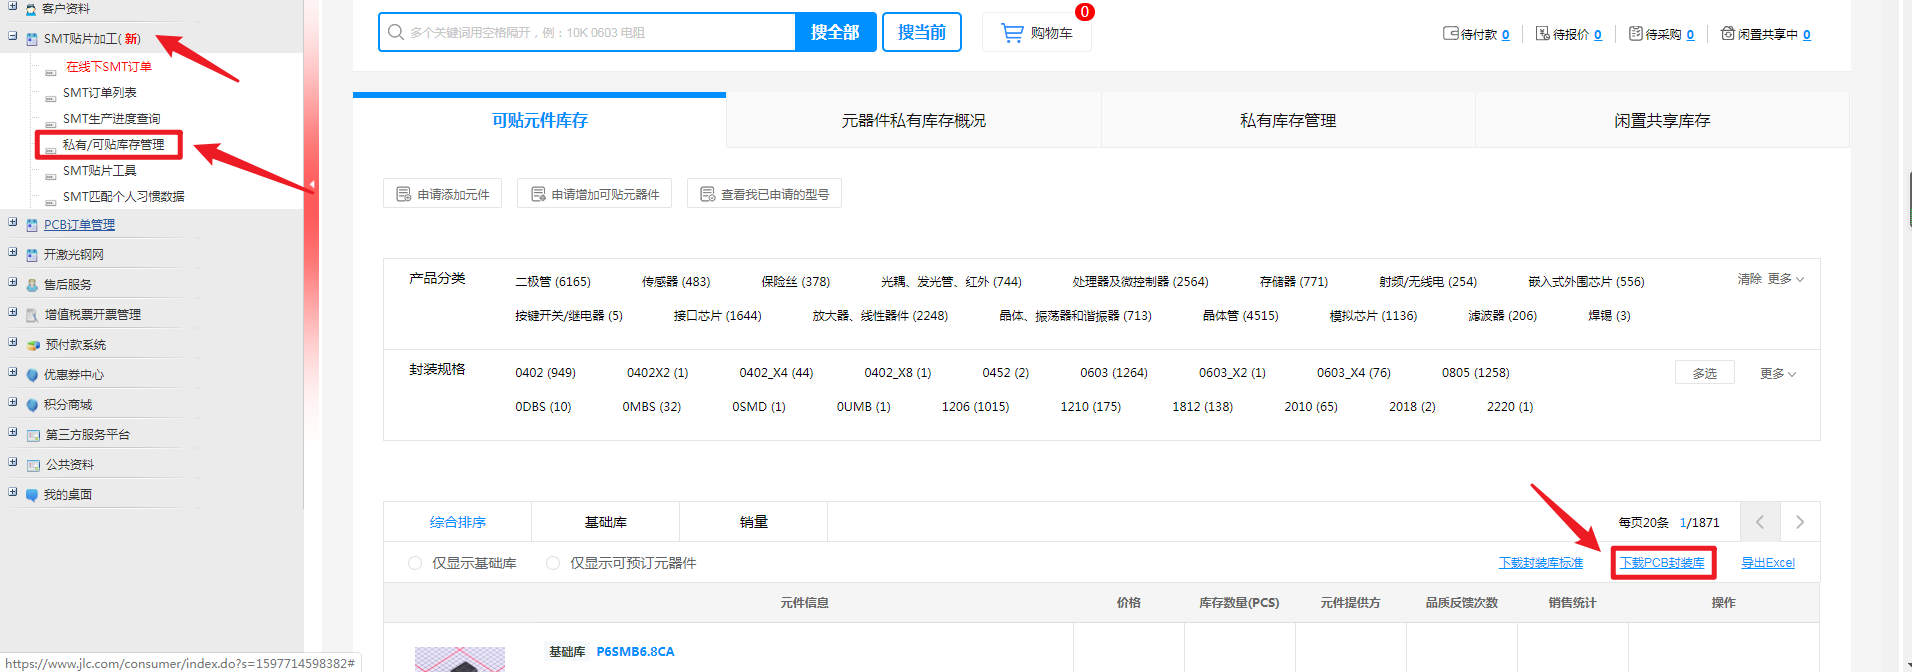The height and width of the screenshot is (672, 1912).
Task: Select the 仅显示可预订元器件 radio button
Action: [x=553, y=563]
